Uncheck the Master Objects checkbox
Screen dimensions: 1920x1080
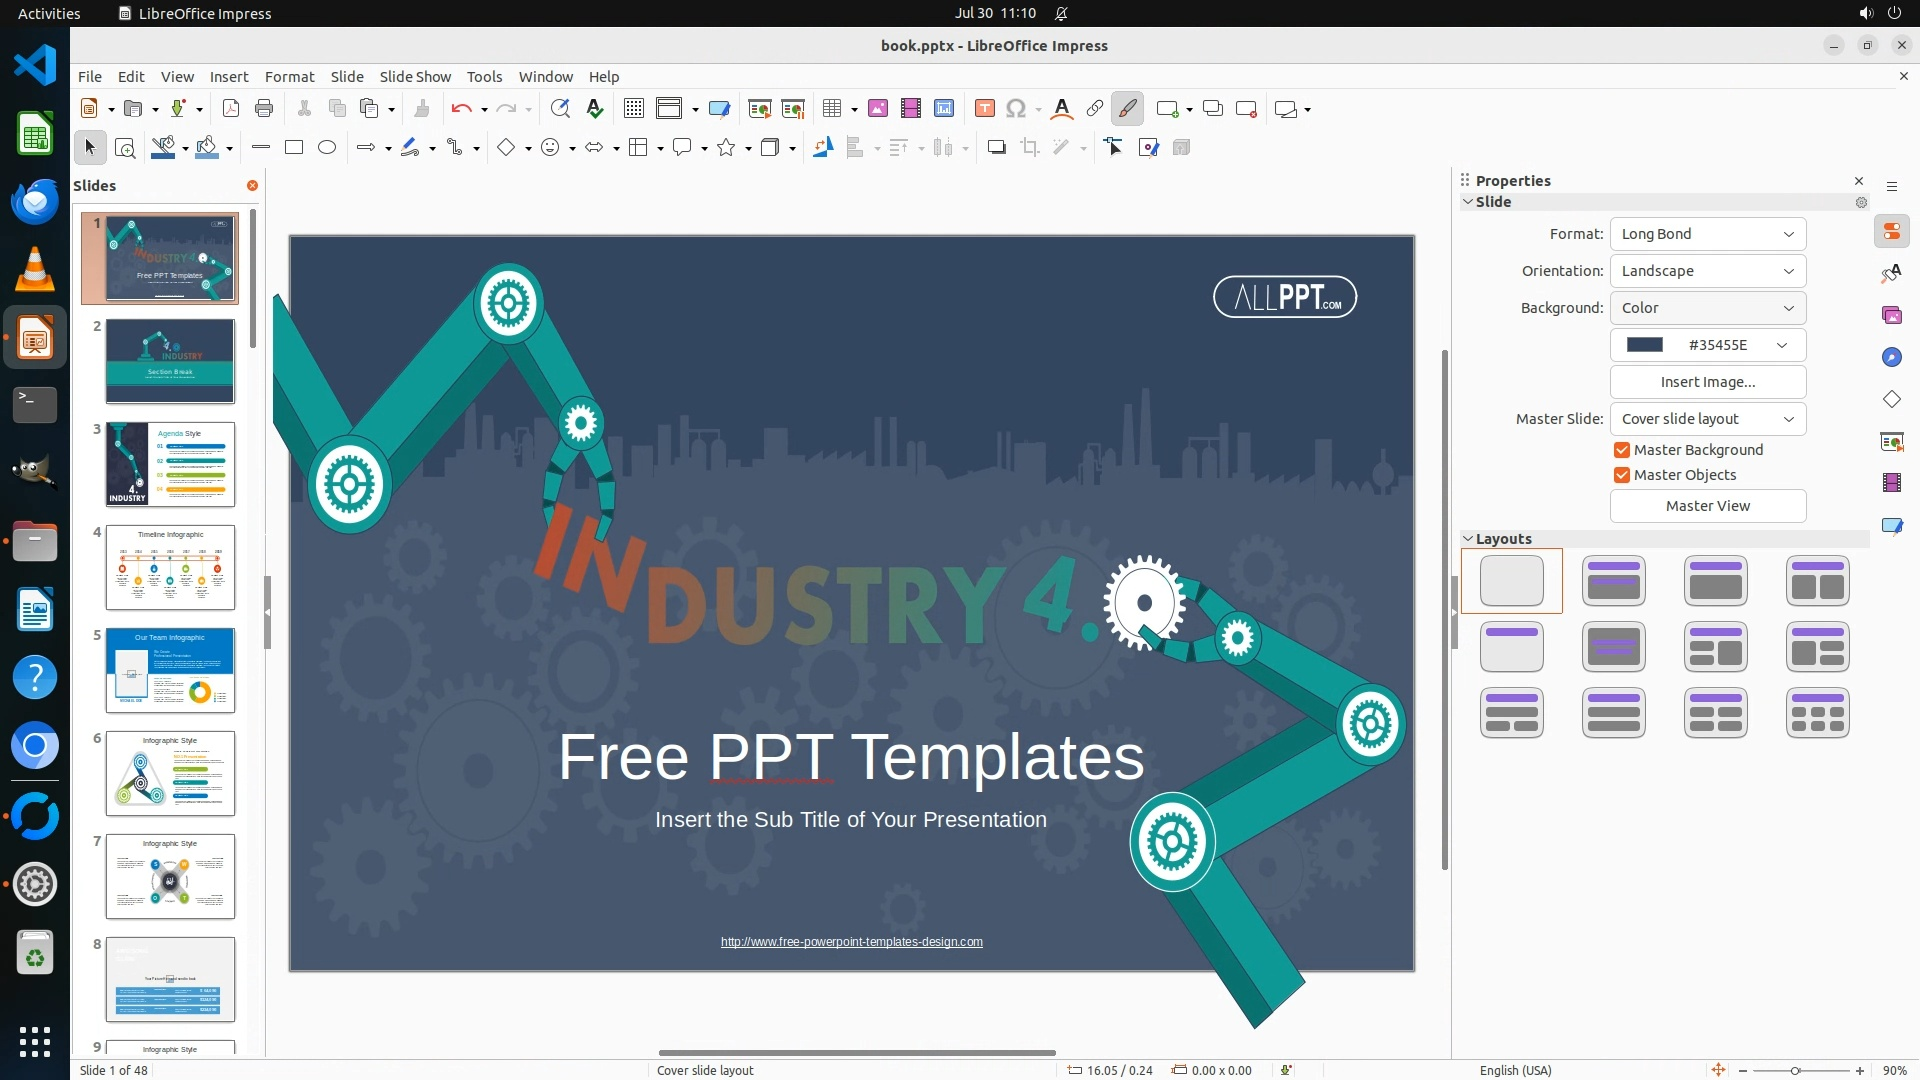coord(1622,475)
